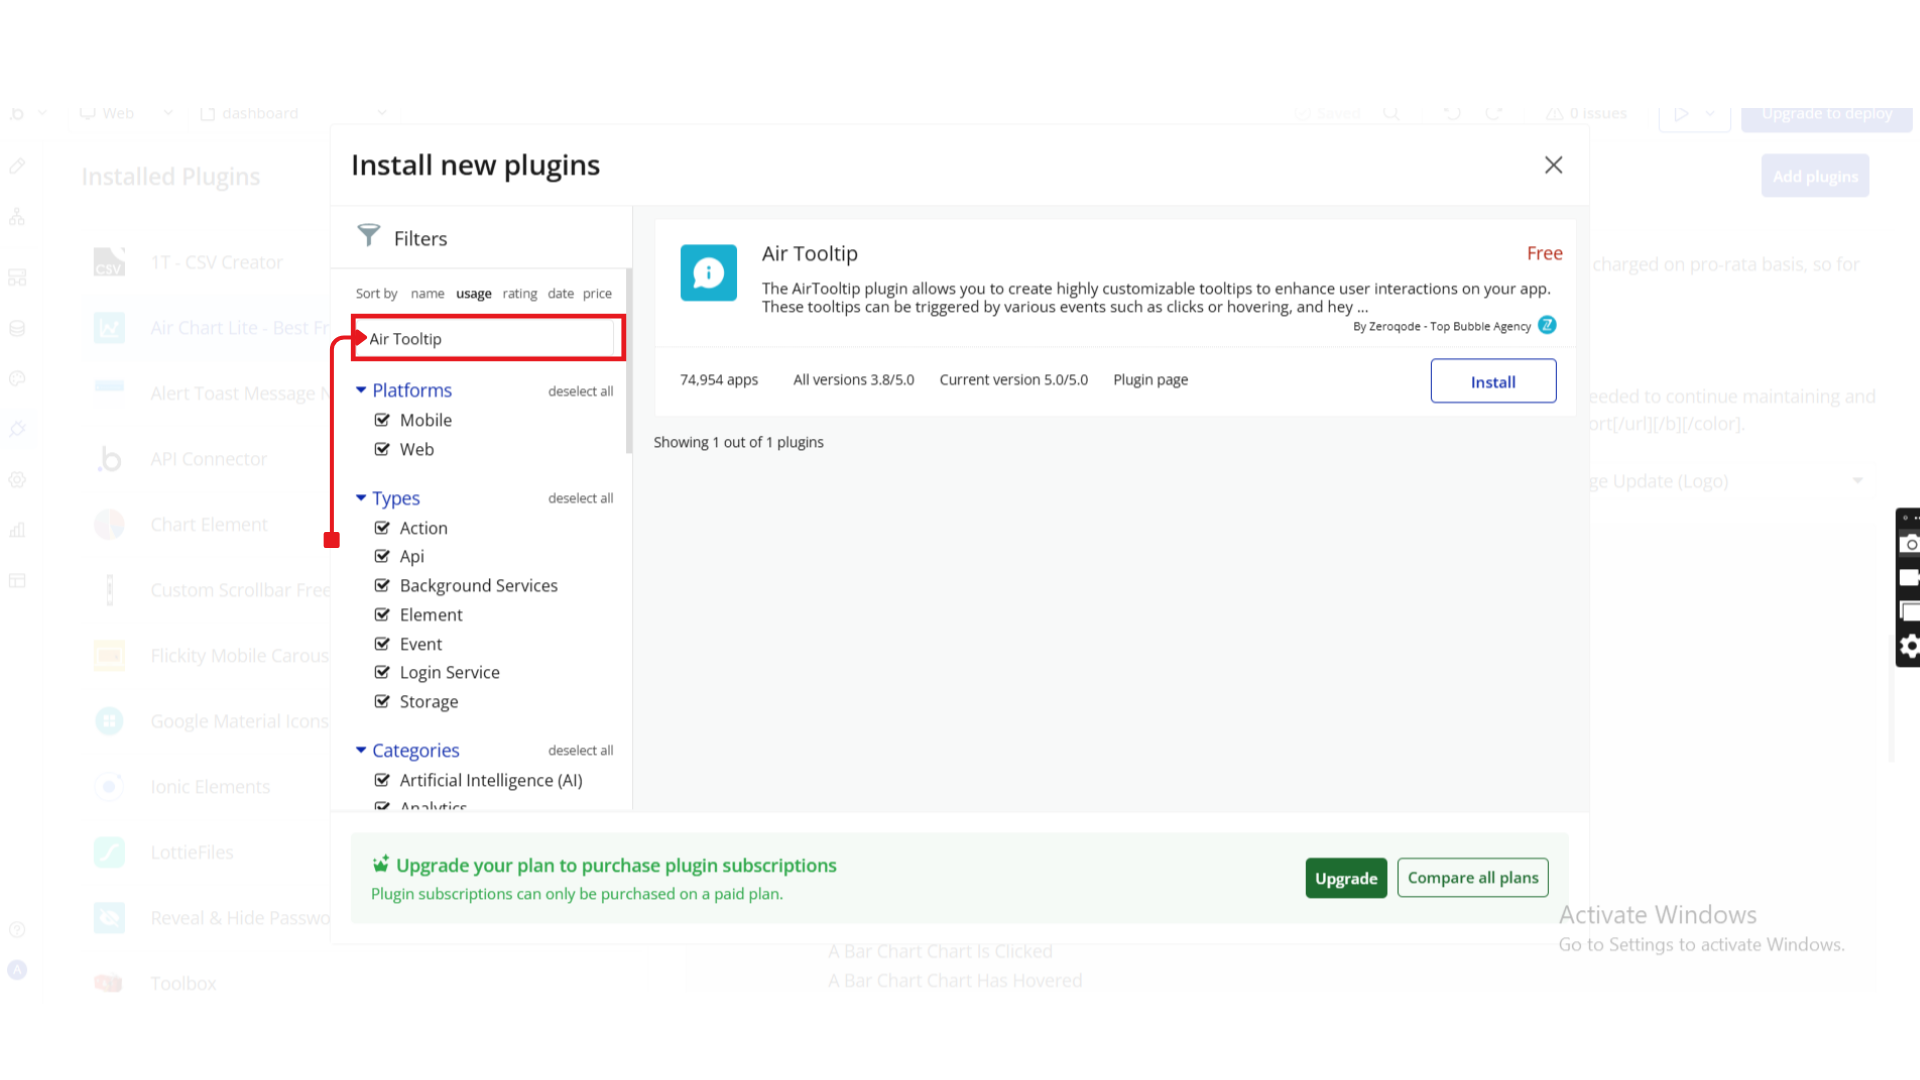
Task: Open the Plugin page link
Action: [1150, 380]
